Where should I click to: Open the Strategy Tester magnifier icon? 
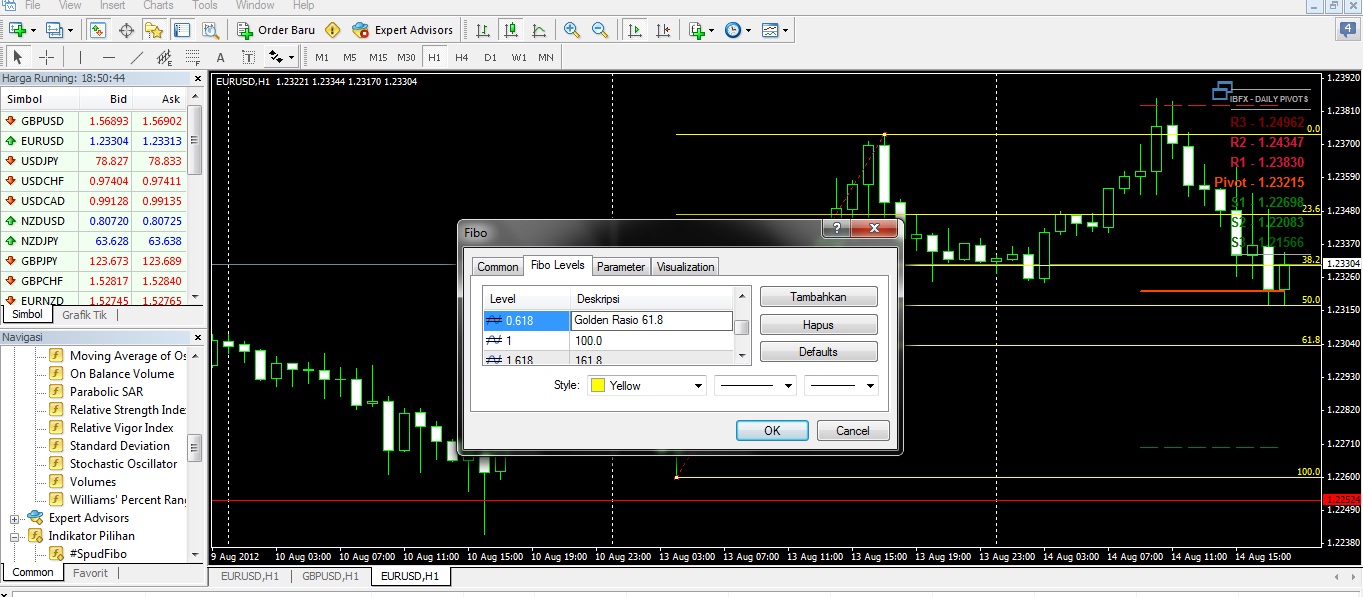click(210, 30)
